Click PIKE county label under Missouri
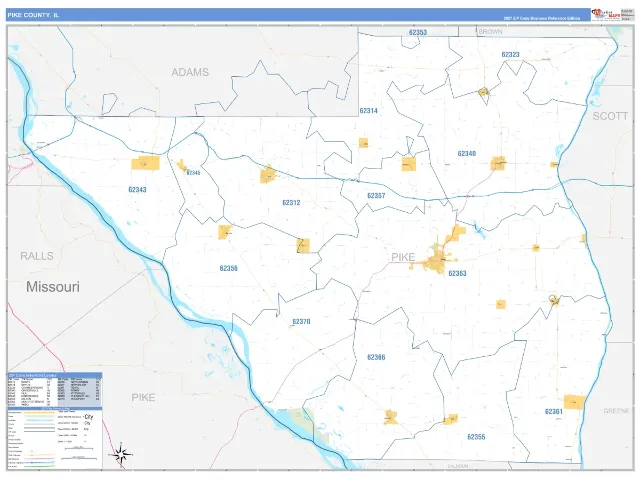 click(143, 397)
